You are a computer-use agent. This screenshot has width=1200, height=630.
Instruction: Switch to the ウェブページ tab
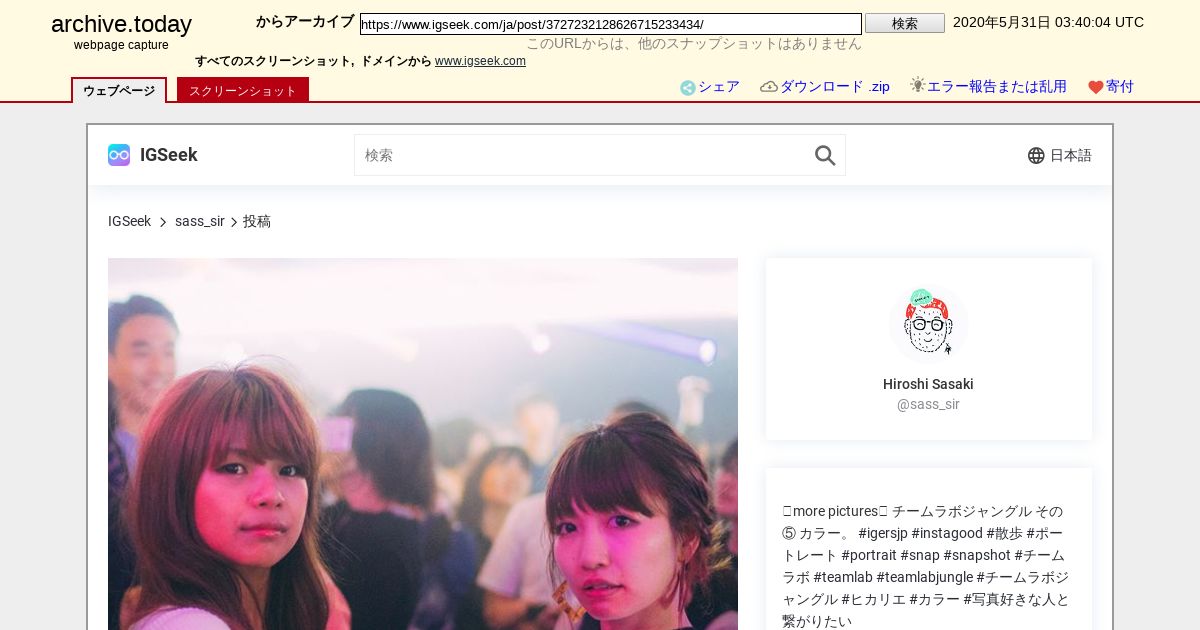[119, 90]
